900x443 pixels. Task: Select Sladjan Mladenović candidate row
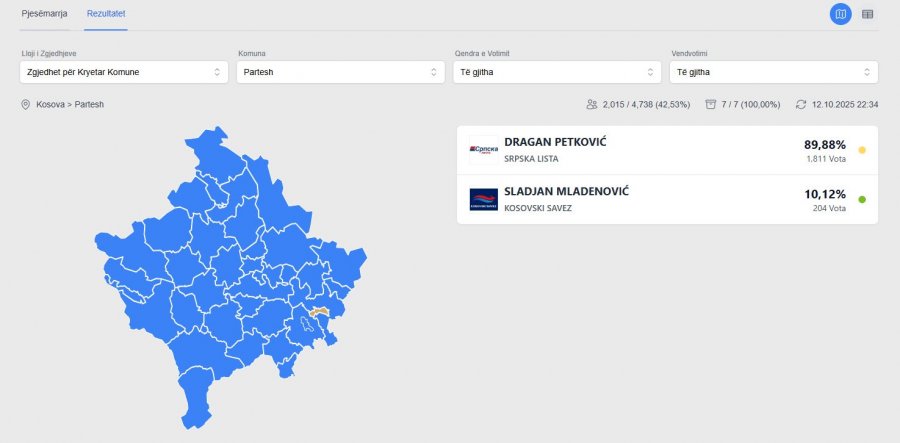tap(640, 199)
